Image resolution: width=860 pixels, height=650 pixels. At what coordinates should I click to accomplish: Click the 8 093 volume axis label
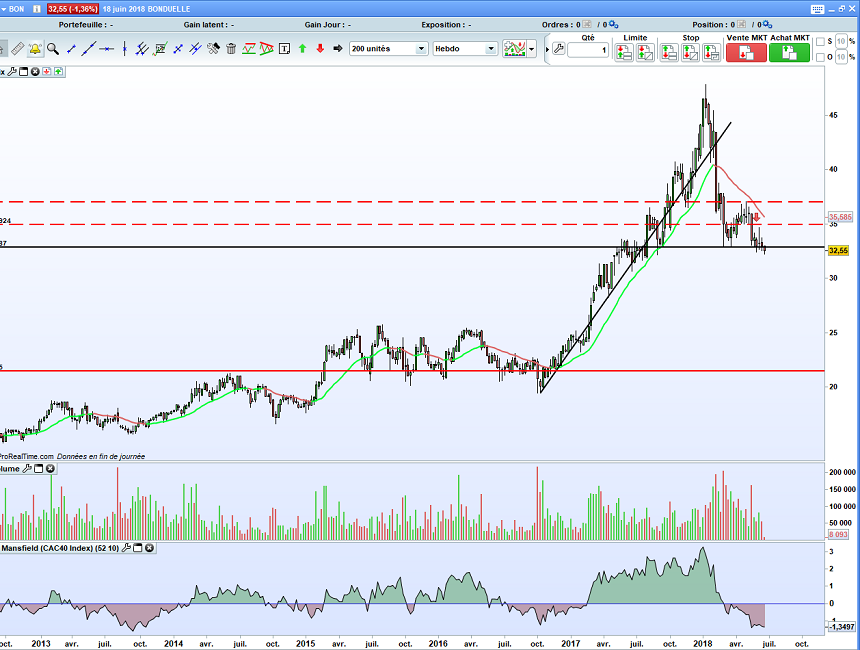[x=838, y=534]
